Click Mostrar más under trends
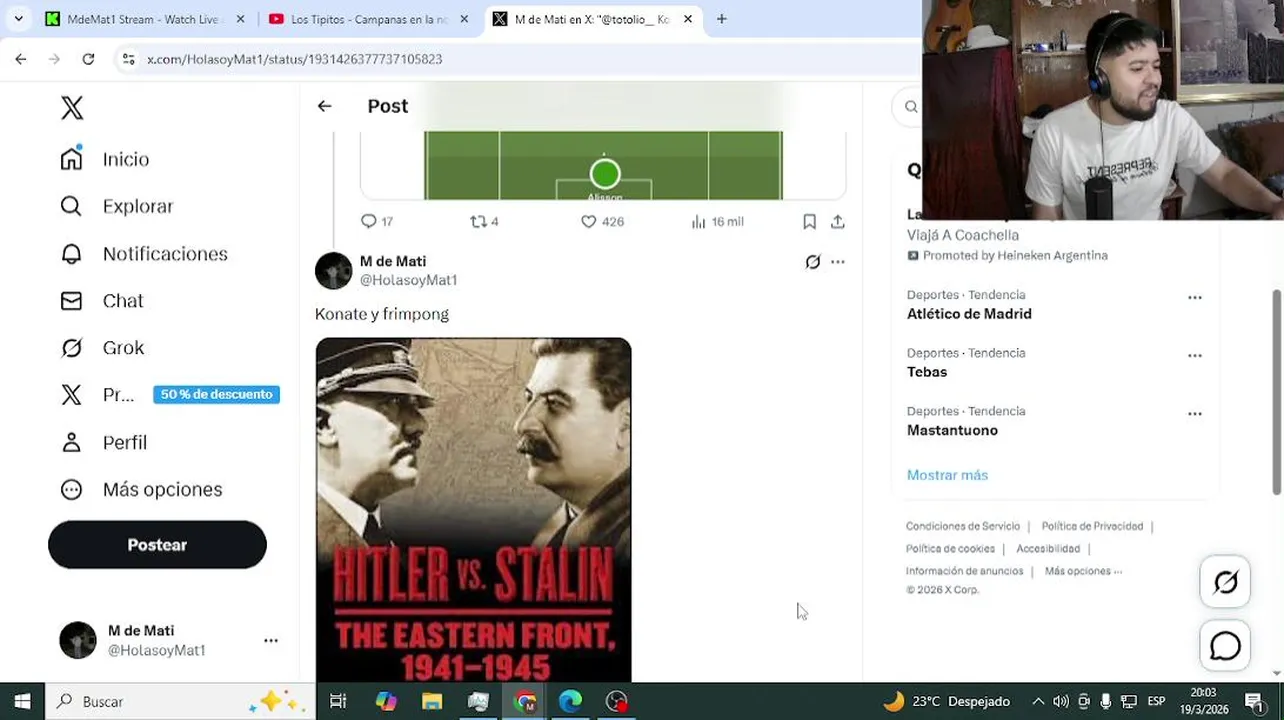 947,475
